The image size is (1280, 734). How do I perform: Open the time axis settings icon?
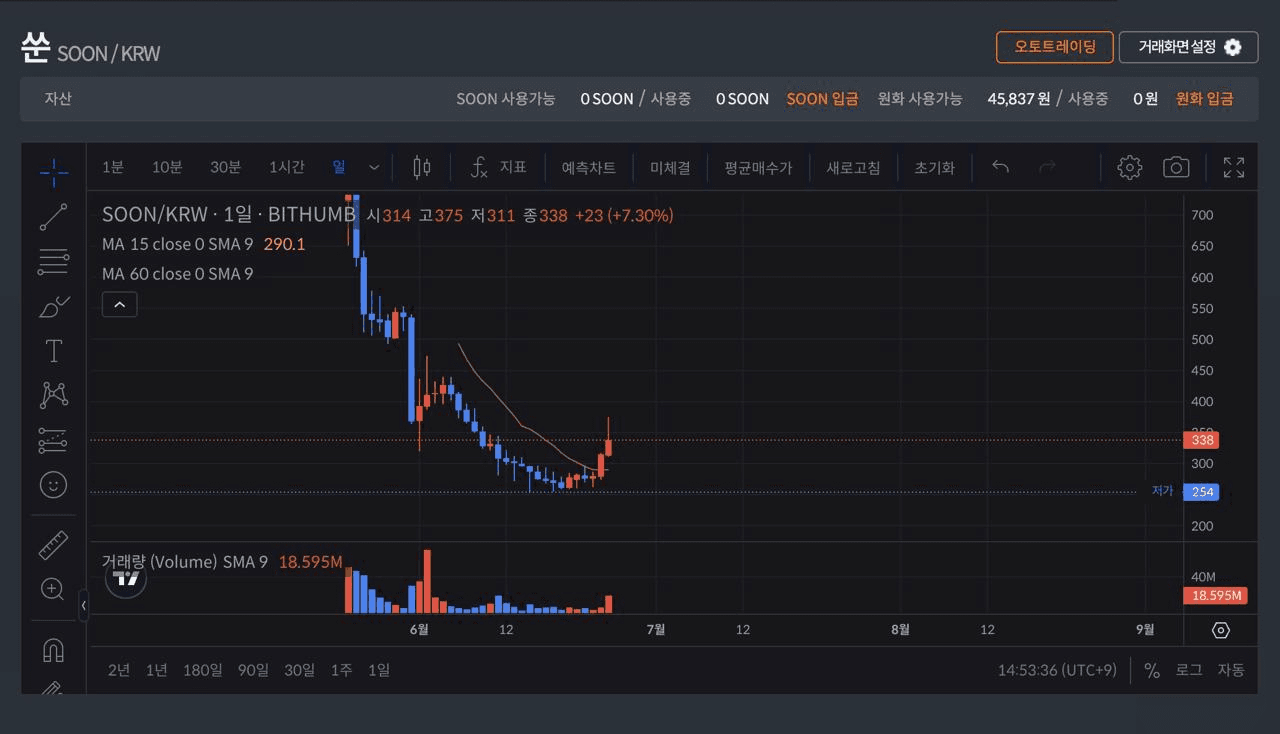click(x=1221, y=630)
